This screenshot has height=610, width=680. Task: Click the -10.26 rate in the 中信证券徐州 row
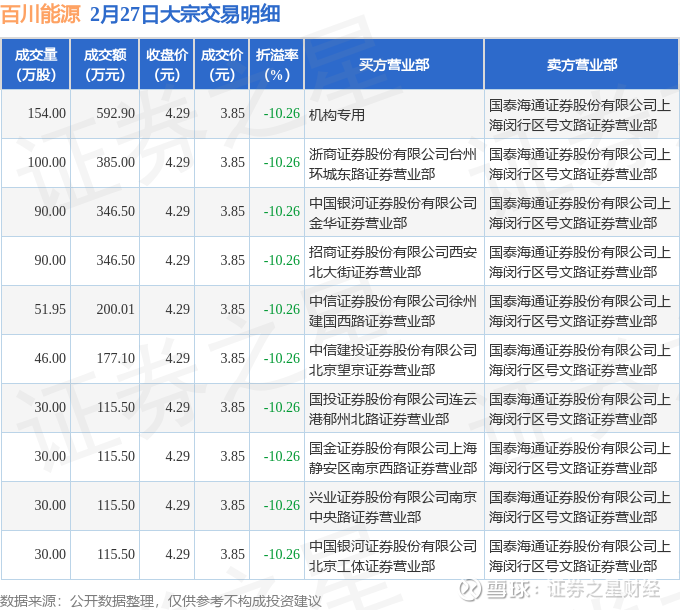(x=282, y=309)
